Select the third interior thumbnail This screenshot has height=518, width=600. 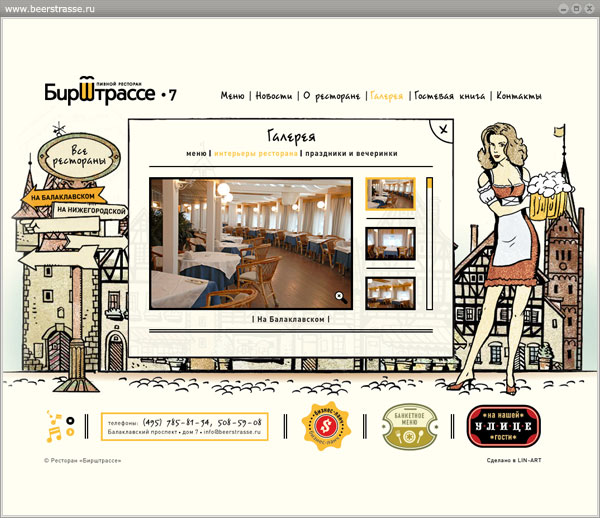click(390, 293)
